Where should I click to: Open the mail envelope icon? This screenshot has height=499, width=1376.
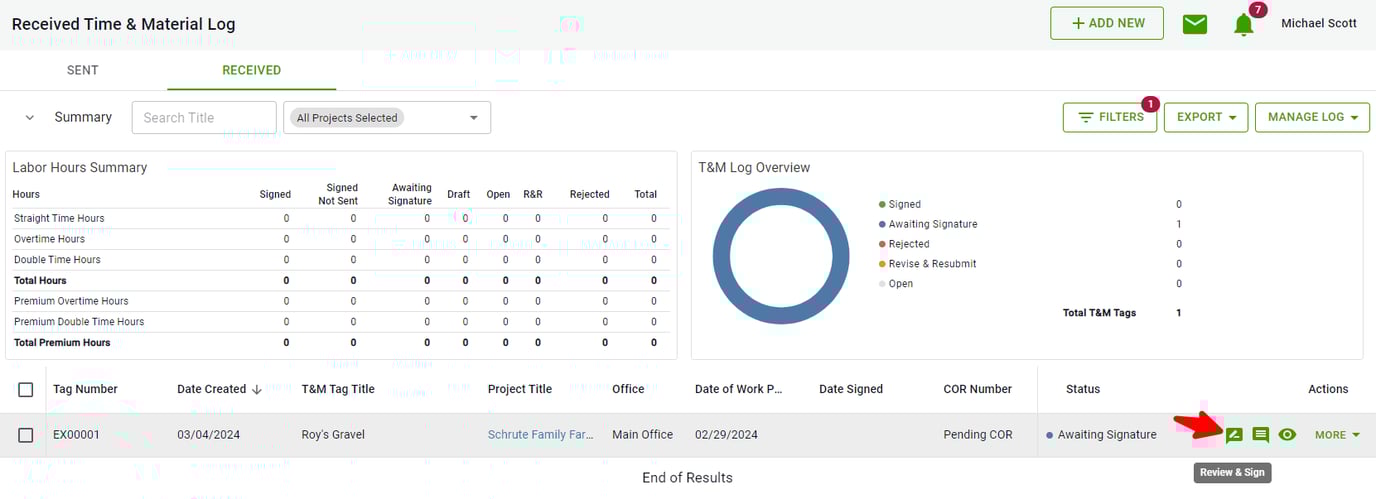pos(1195,24)
